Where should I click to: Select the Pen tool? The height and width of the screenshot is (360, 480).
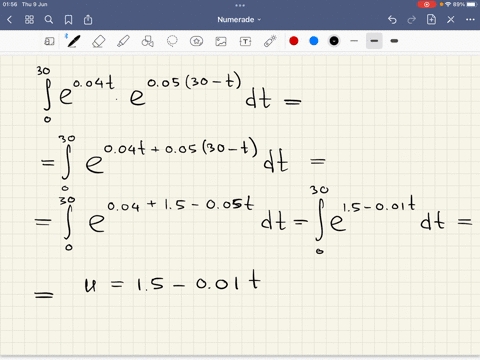pyautogui.click(x=73, y=41)
